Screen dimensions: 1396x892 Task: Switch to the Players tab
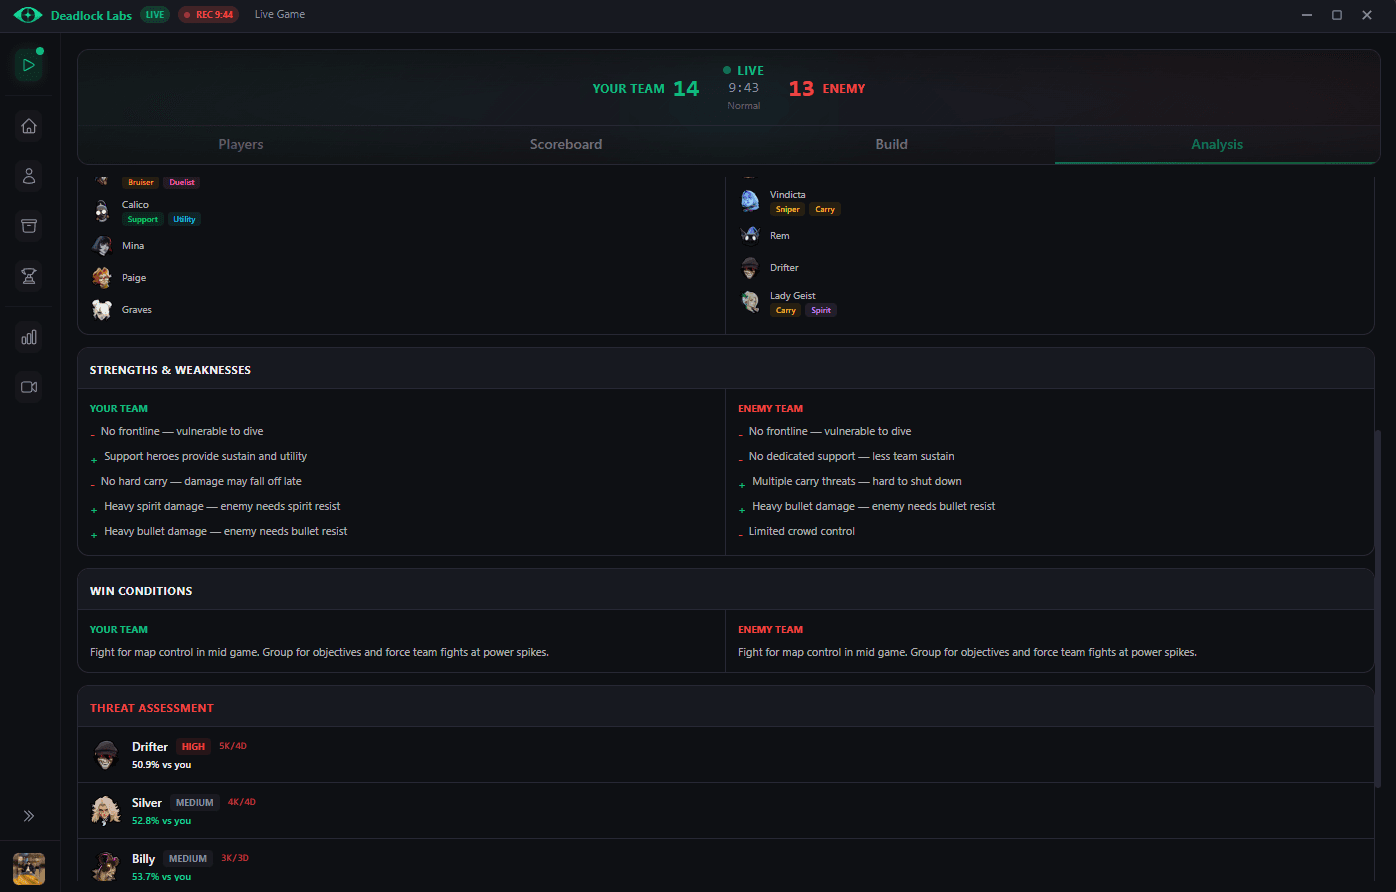click(x=240, y=144)
